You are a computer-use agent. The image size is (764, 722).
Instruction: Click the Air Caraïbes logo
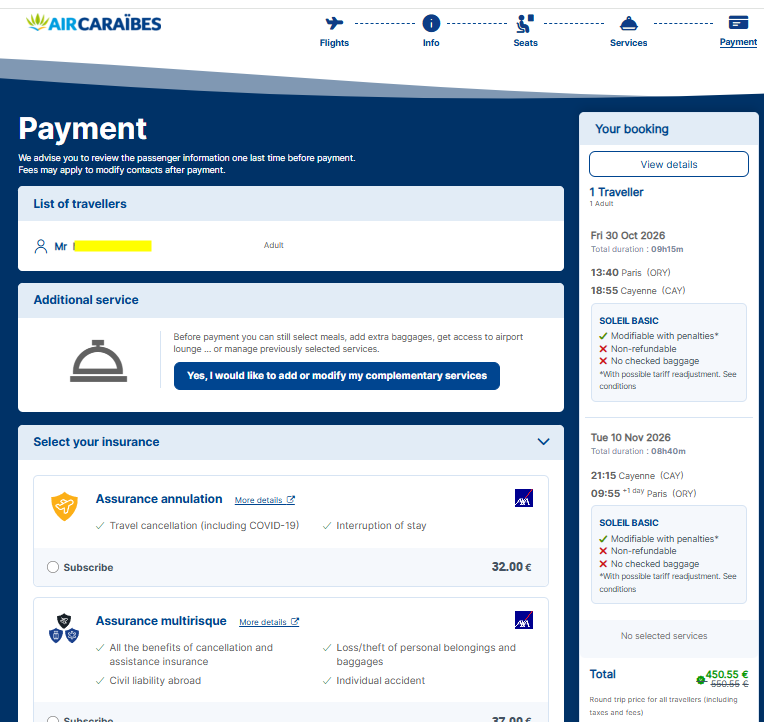tap(94, 23)
